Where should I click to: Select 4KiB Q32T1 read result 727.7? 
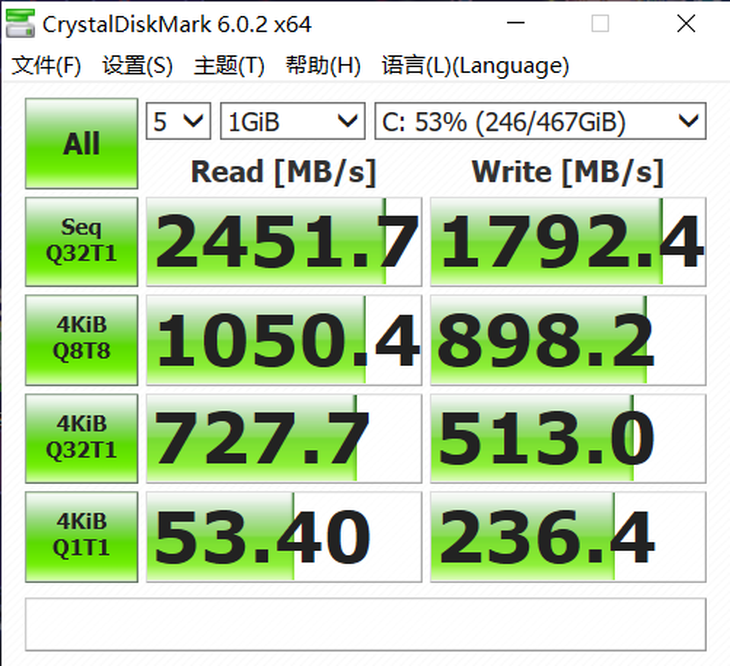pos(284,438)
